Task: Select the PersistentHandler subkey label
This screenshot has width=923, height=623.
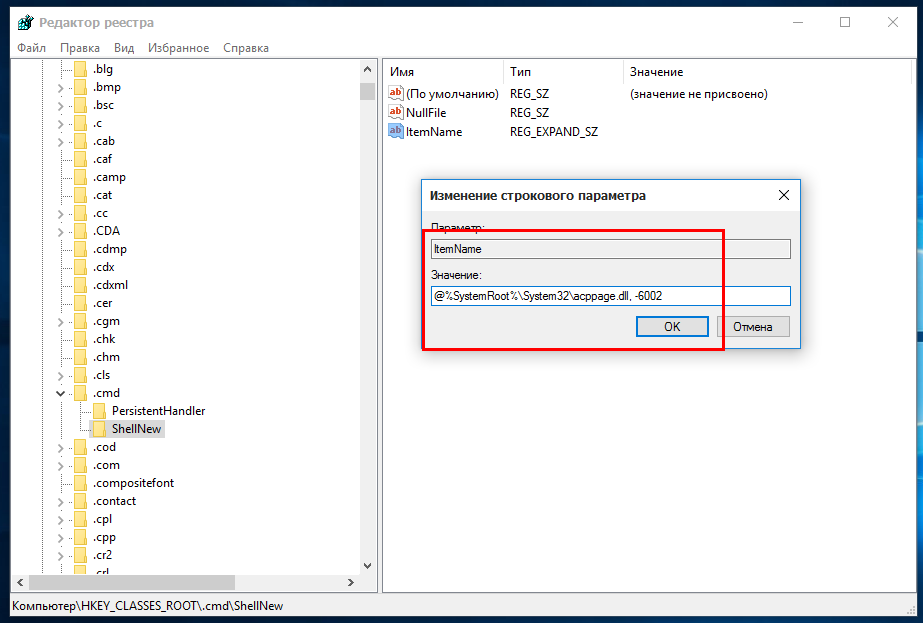Action: 158,411
